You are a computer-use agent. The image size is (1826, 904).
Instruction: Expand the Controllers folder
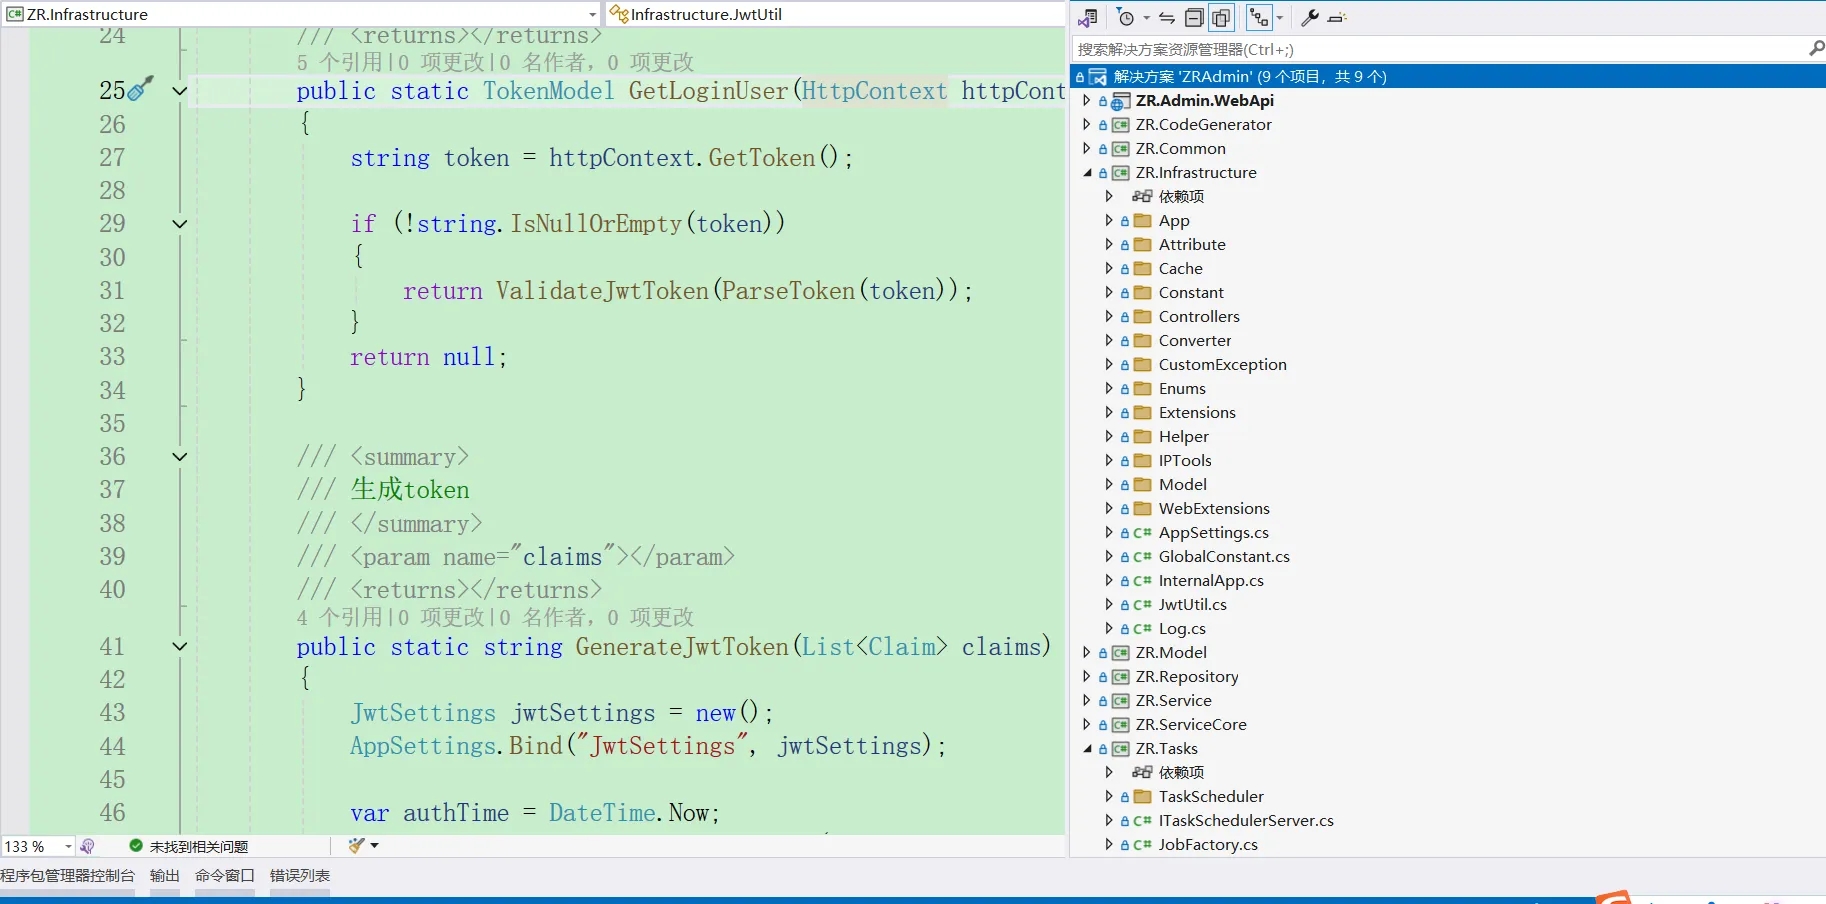coord(1109,316)
